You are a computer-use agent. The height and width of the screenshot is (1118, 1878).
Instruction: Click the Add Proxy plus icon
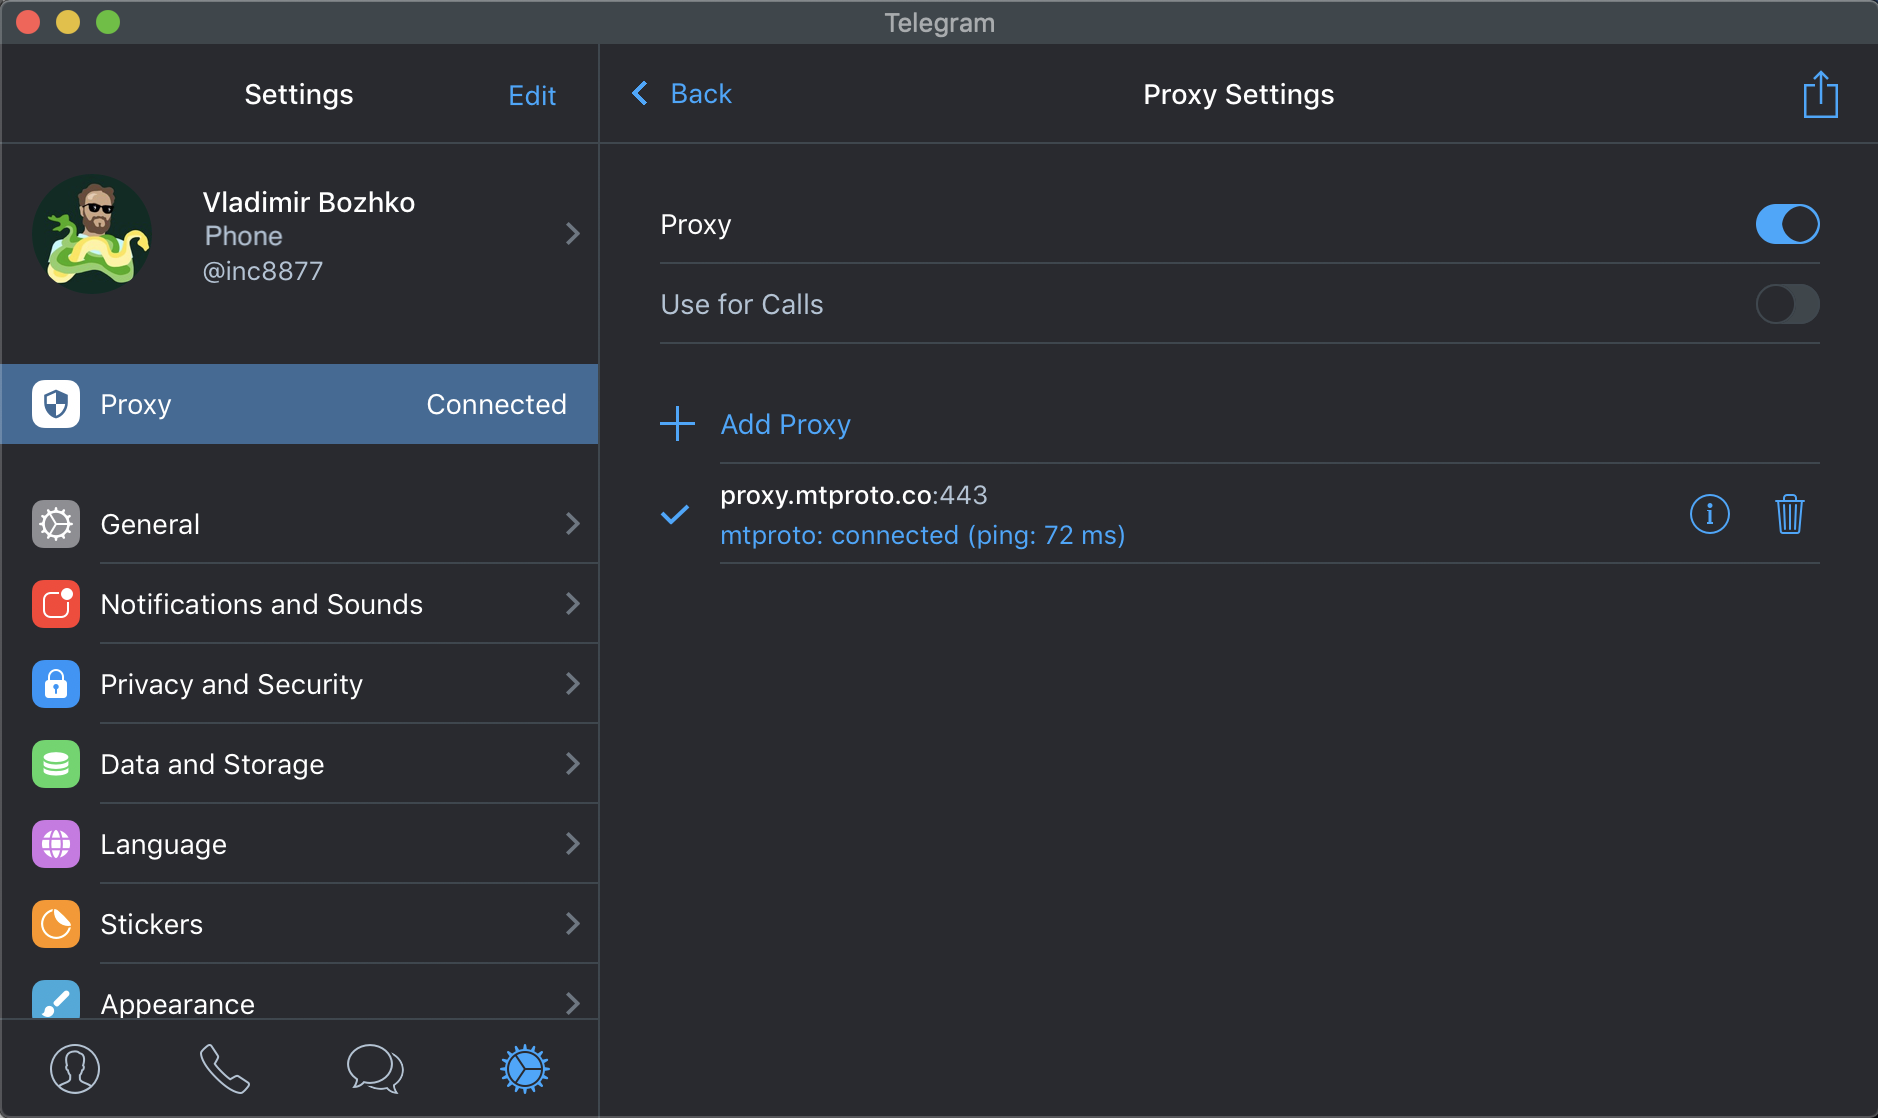click(677, 424)
